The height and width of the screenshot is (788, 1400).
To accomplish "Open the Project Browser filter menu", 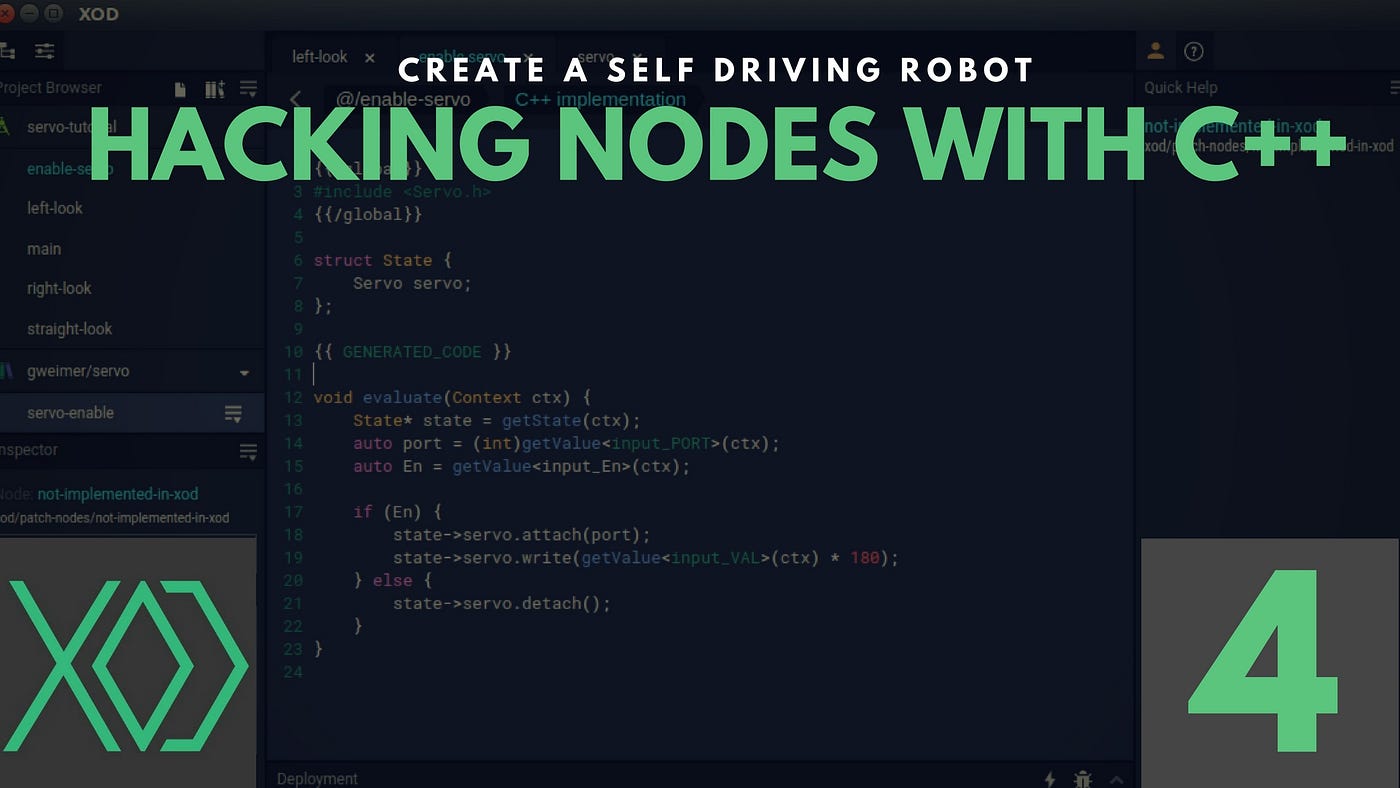I will pyautogui.click(x=248, y=89).
